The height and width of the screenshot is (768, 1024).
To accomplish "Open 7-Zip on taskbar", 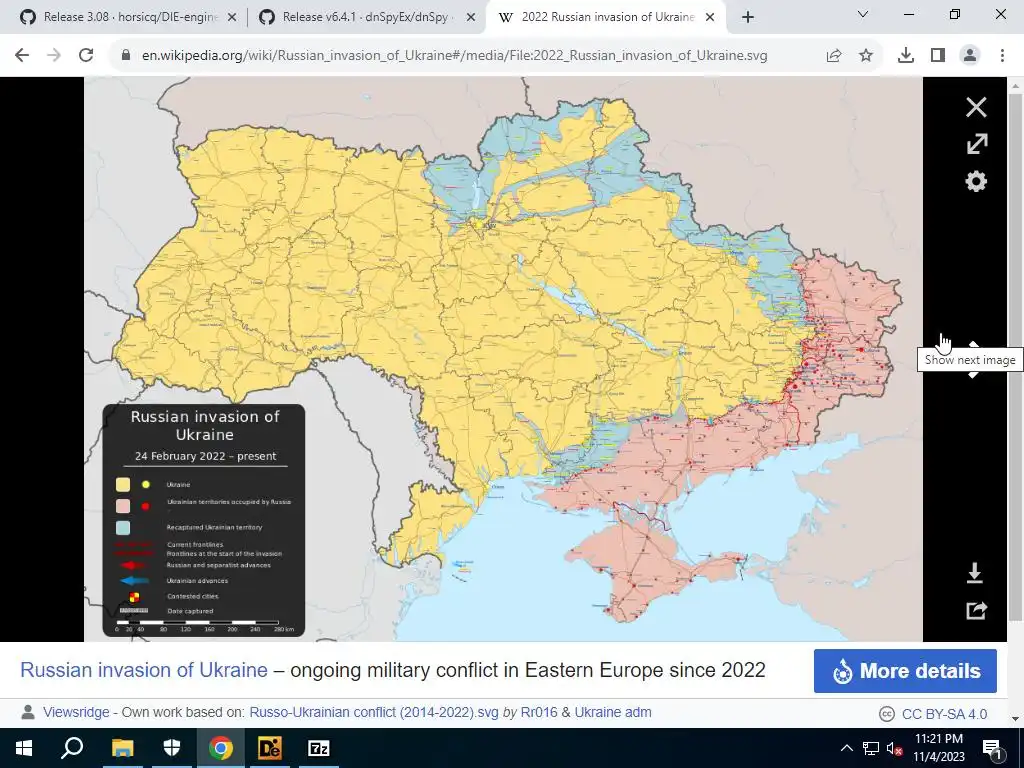I will (x=319, y=748).
